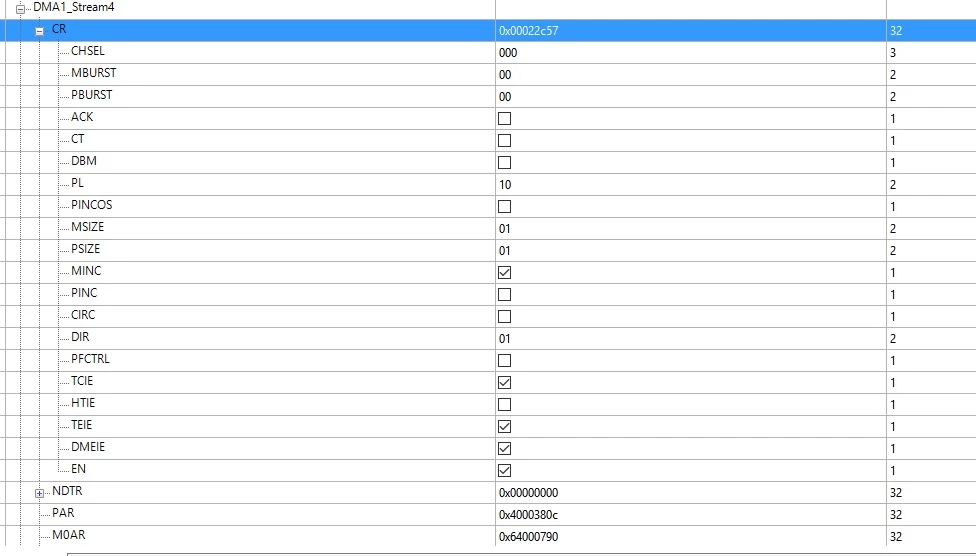Collapse the DMA1_Stream4 tree node

21,9
